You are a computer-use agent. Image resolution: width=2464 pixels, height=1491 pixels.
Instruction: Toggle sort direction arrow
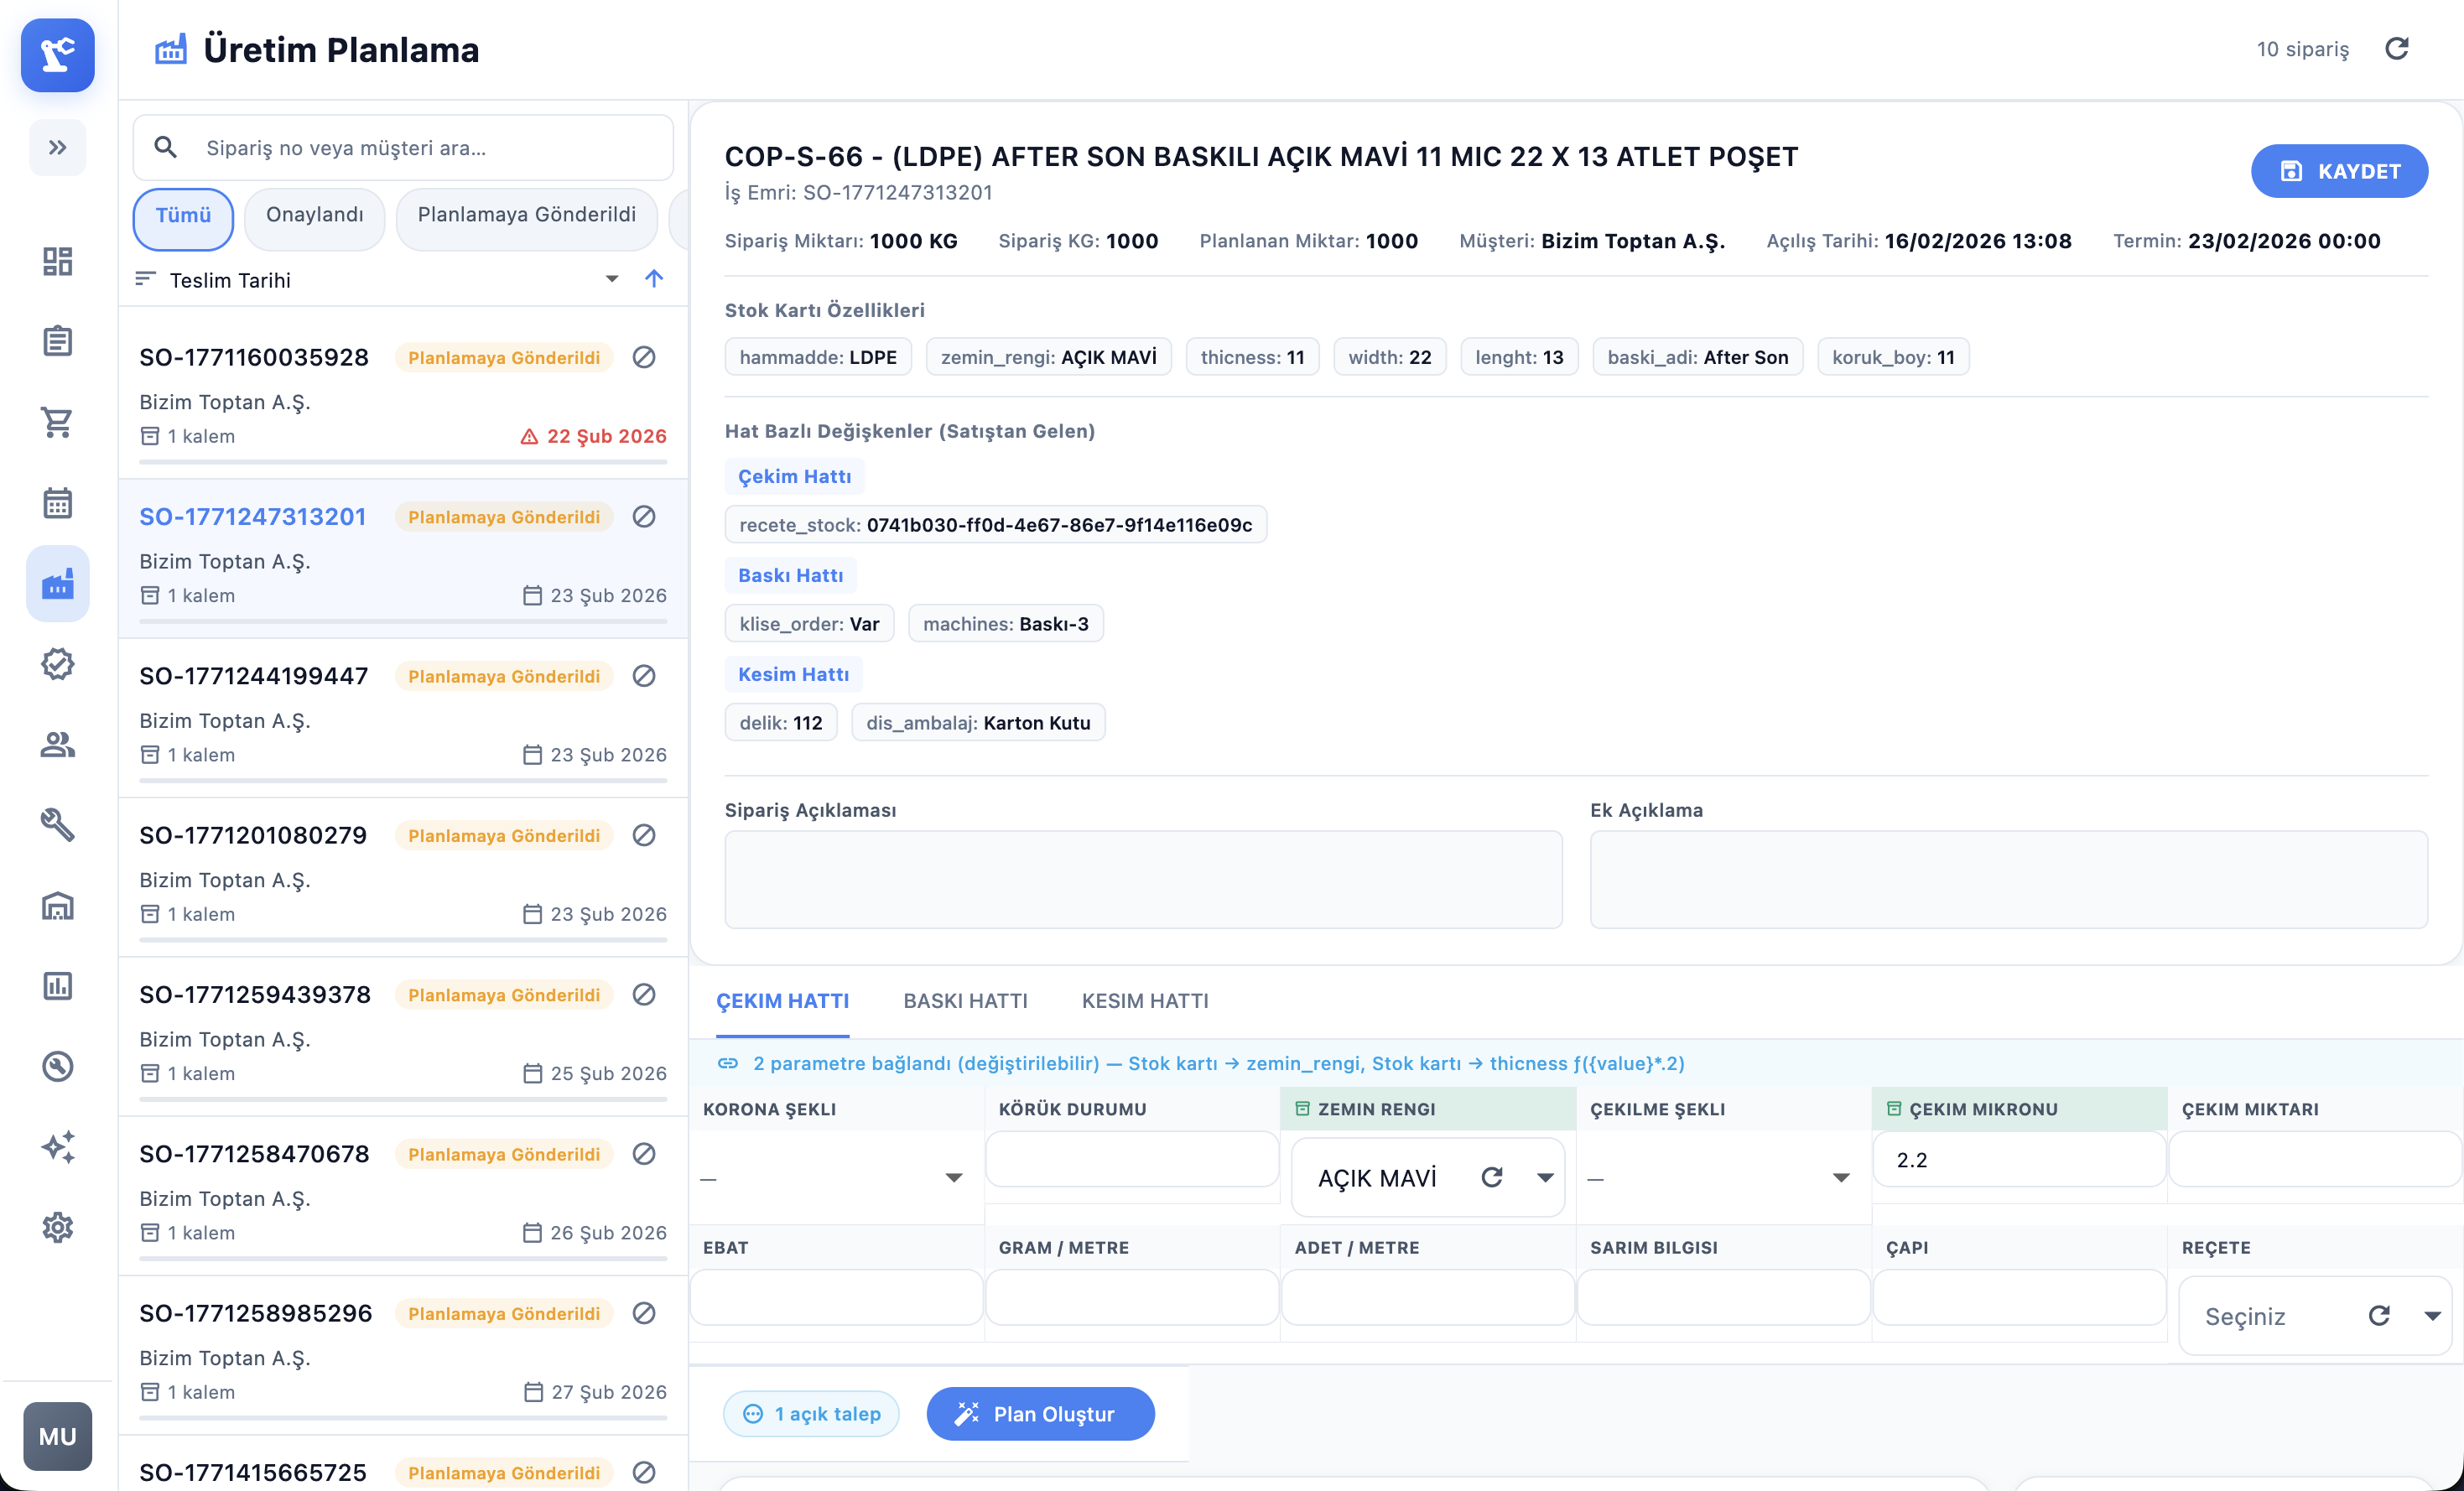click(654, 279)
